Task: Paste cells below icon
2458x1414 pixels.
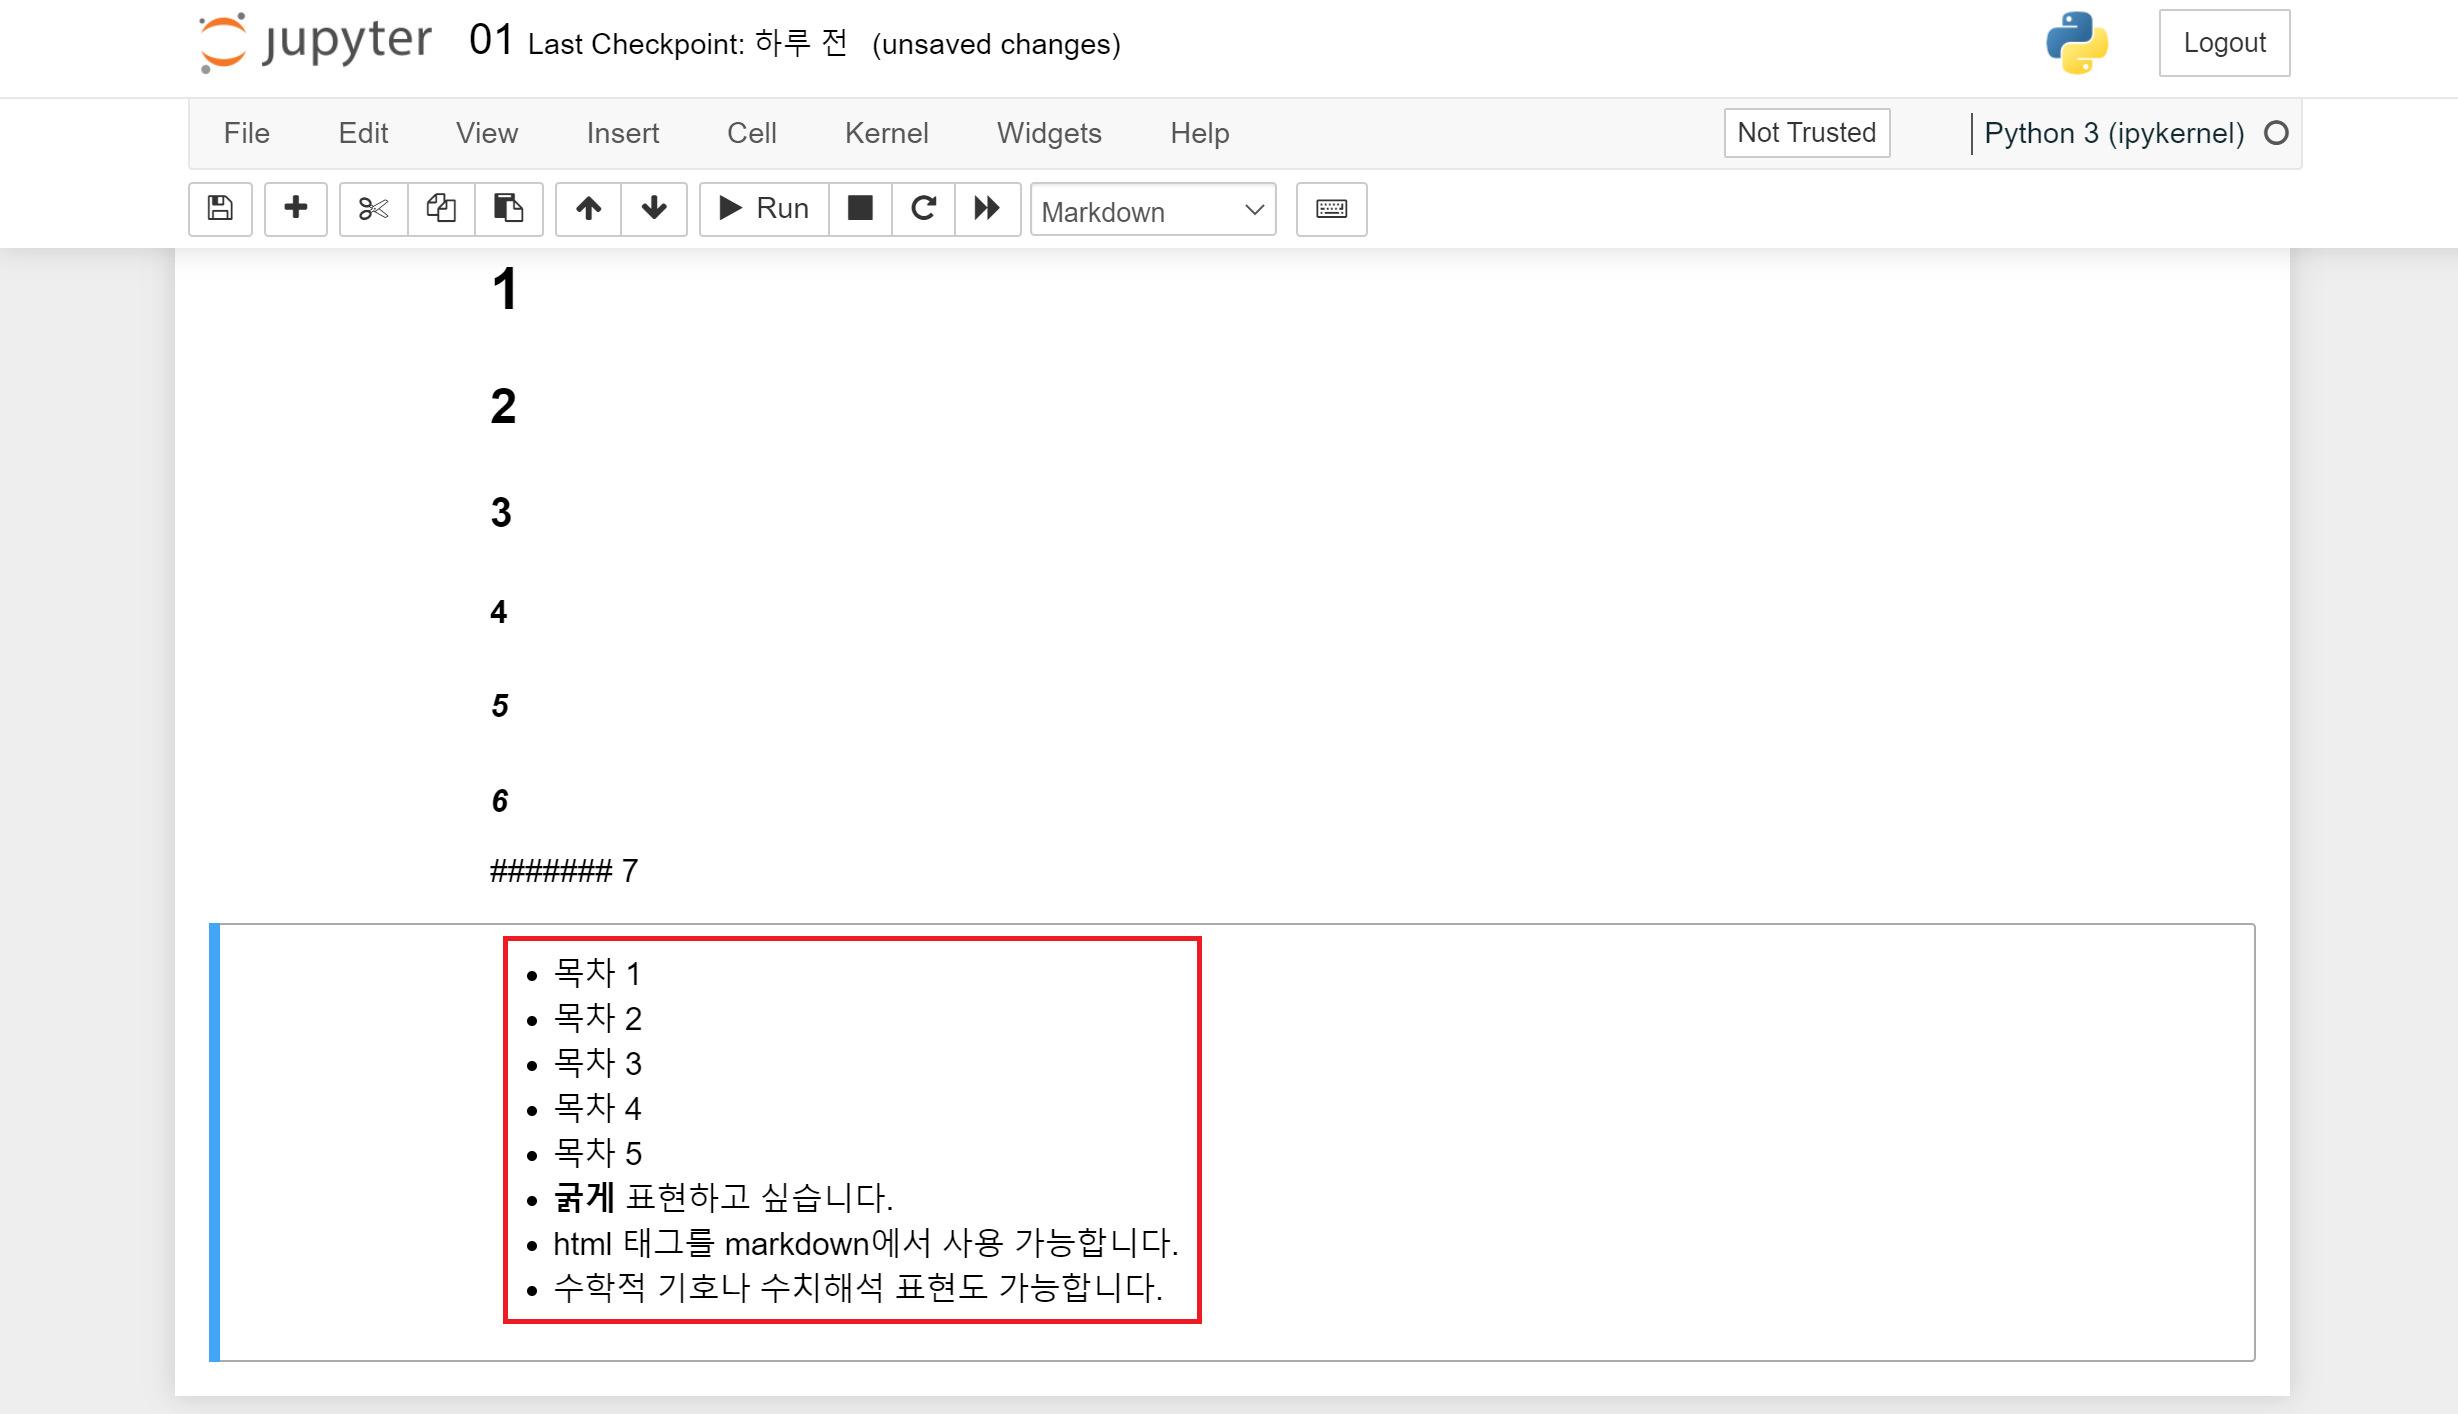Action: tap(508, 208)
